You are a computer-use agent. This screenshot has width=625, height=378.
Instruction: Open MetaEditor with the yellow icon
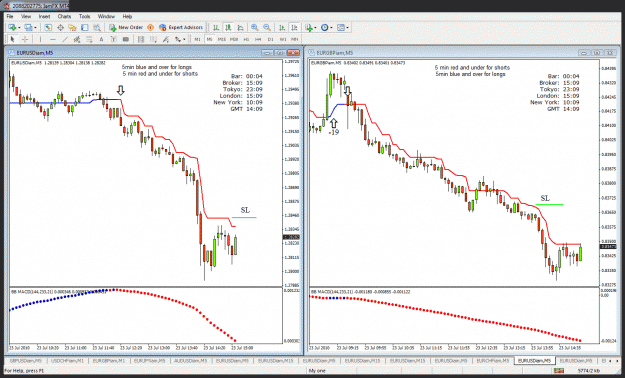click(x=150, y=28)
